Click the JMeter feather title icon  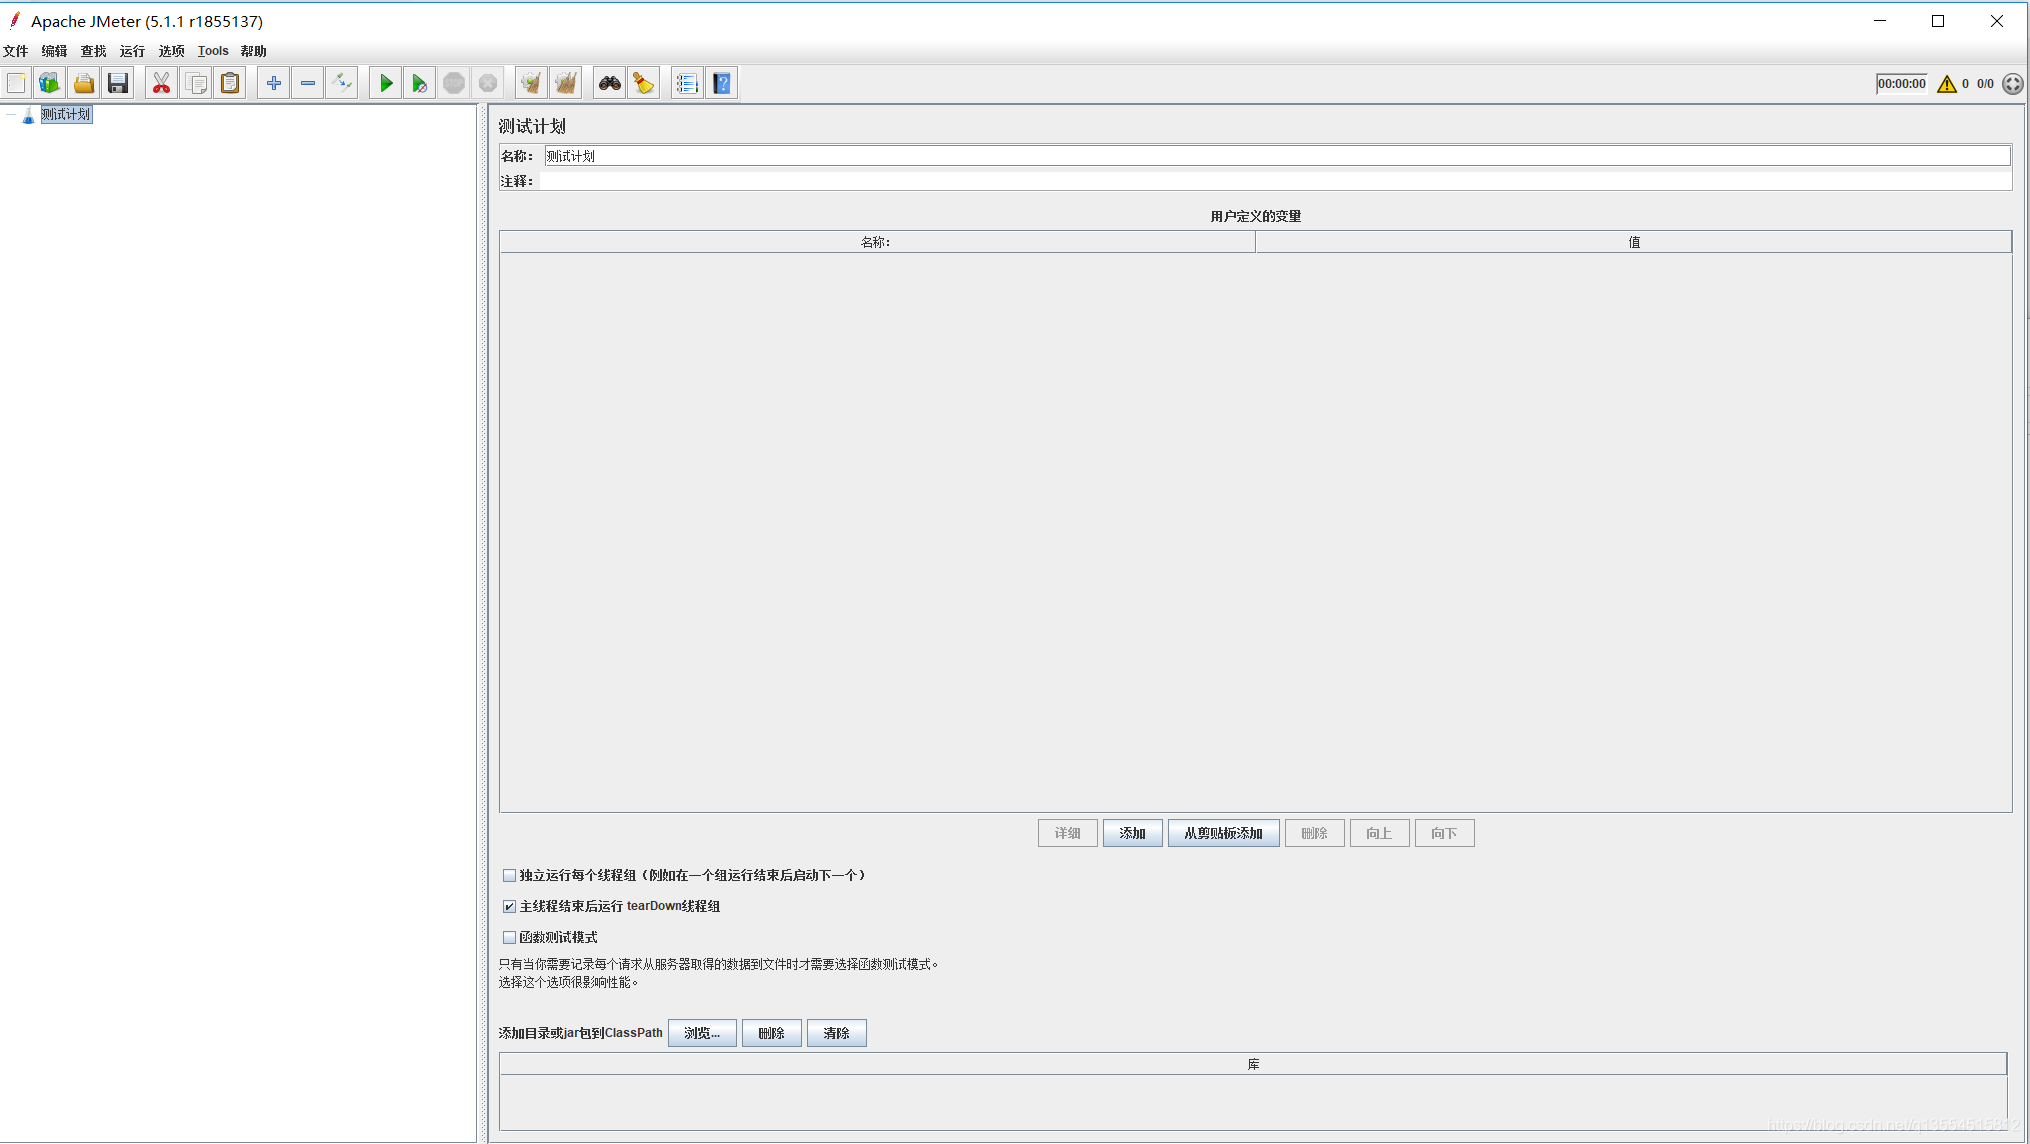(15, 20)
